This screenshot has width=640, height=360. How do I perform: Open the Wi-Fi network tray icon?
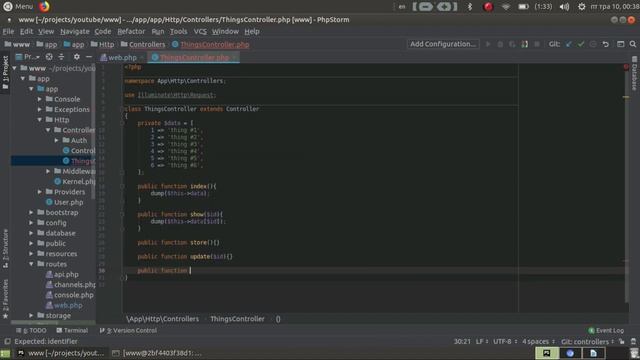(505, 7)
